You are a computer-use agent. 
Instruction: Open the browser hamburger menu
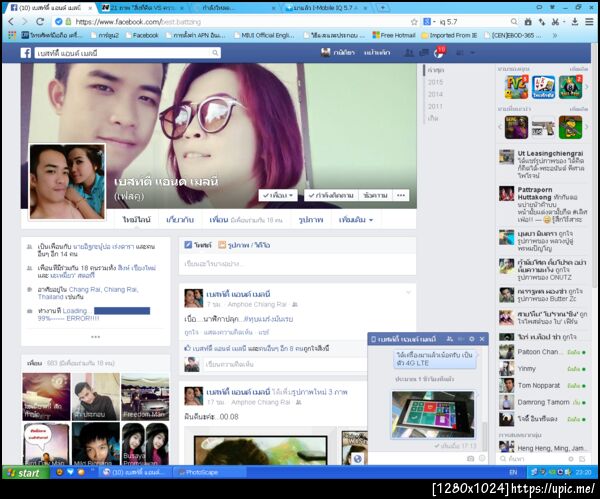click(x=589, y=22)
